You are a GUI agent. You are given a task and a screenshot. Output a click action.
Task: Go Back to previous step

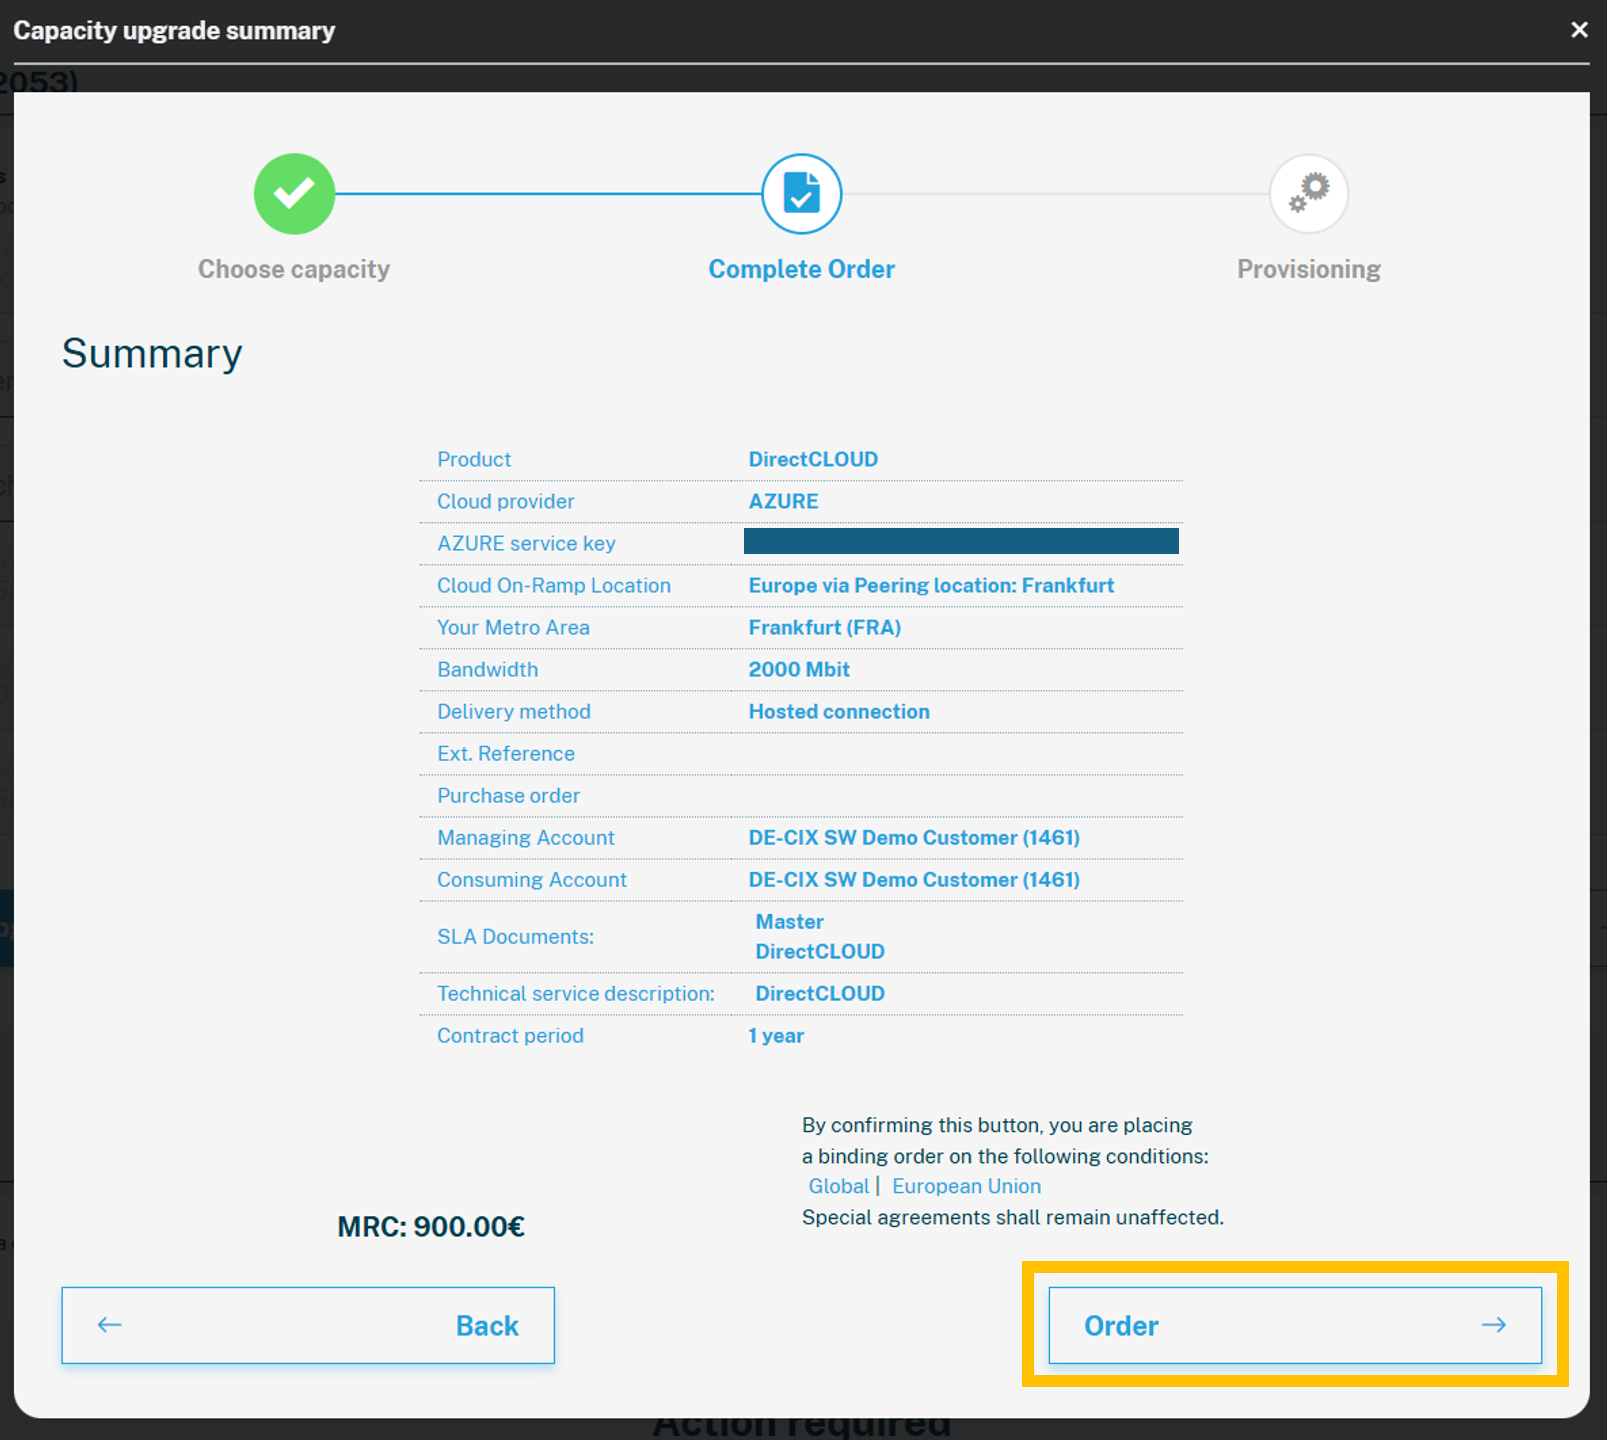pyautogui.click(x=308, y=1325)
